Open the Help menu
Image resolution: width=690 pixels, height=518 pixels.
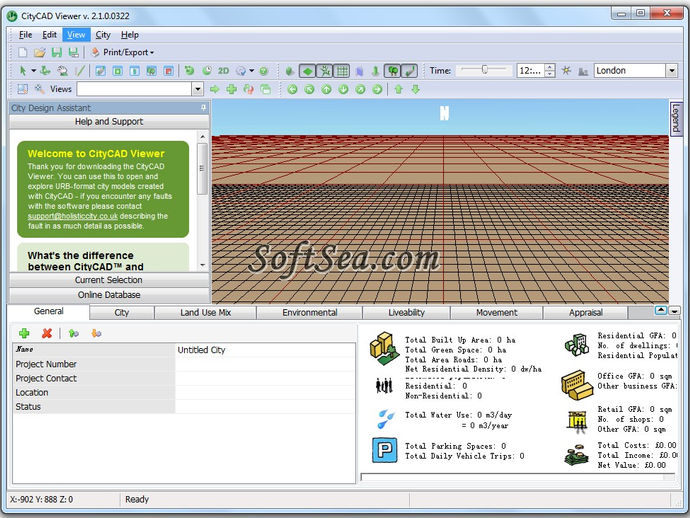[130, 35]
